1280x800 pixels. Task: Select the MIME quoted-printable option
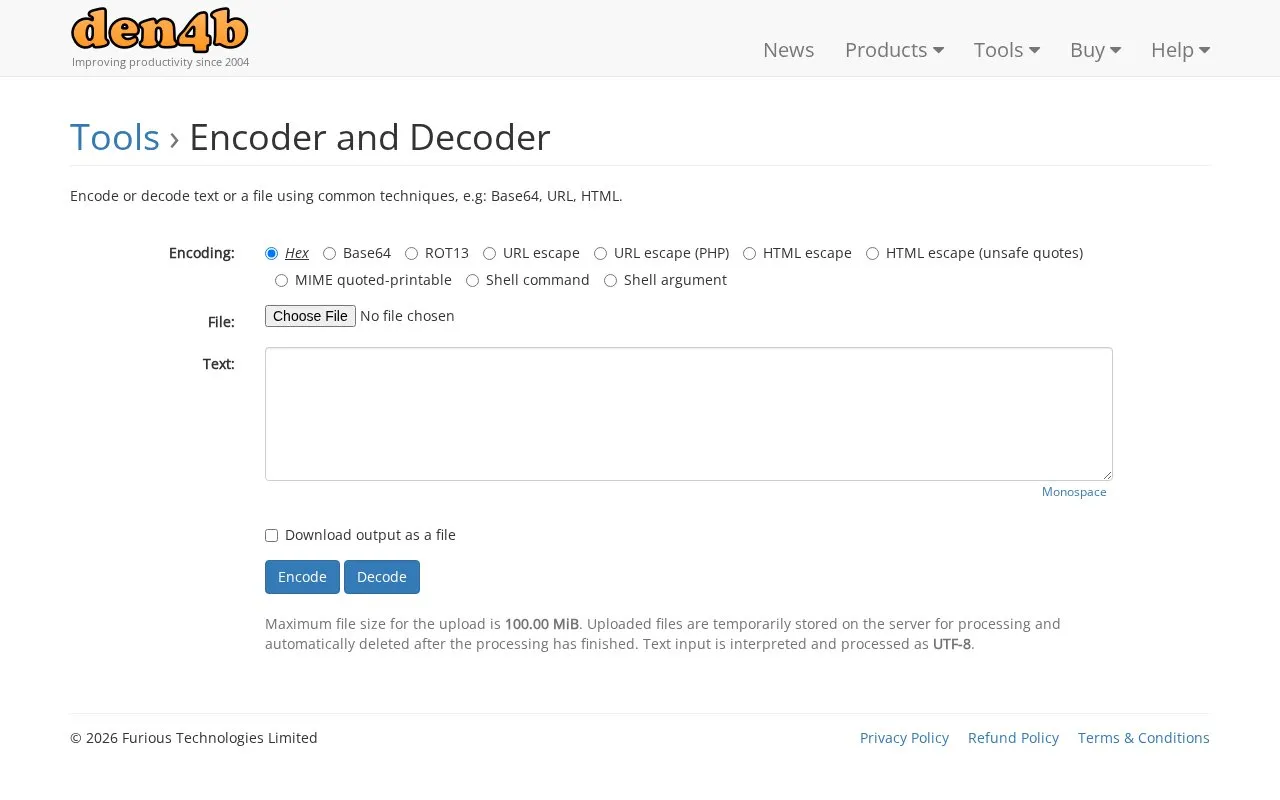[281, 281]
